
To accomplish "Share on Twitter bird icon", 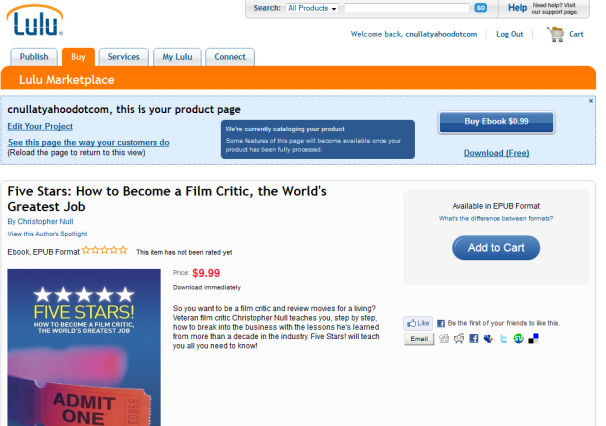I will (x=503, y=339).
